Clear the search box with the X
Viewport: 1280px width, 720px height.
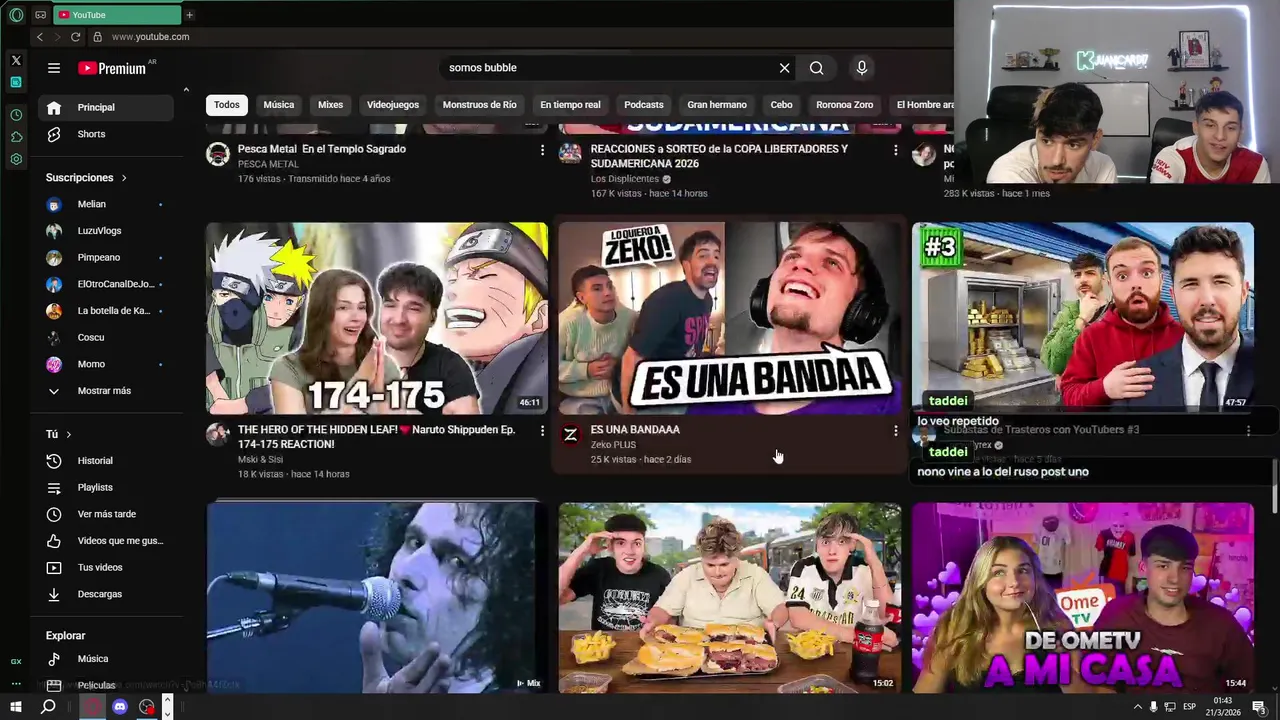[x=784, y=68]
